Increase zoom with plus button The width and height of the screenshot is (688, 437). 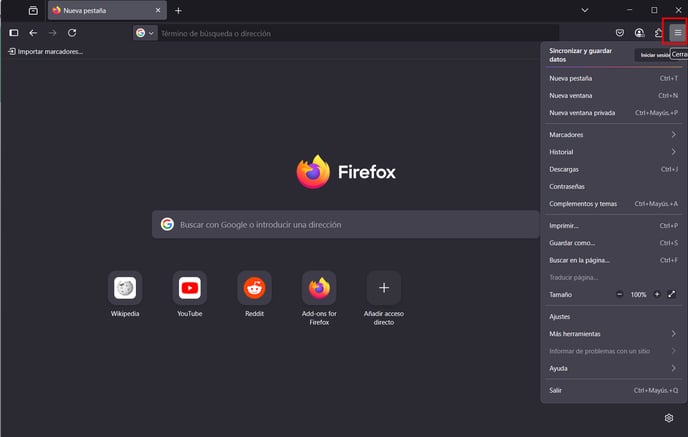coord(657,294)
